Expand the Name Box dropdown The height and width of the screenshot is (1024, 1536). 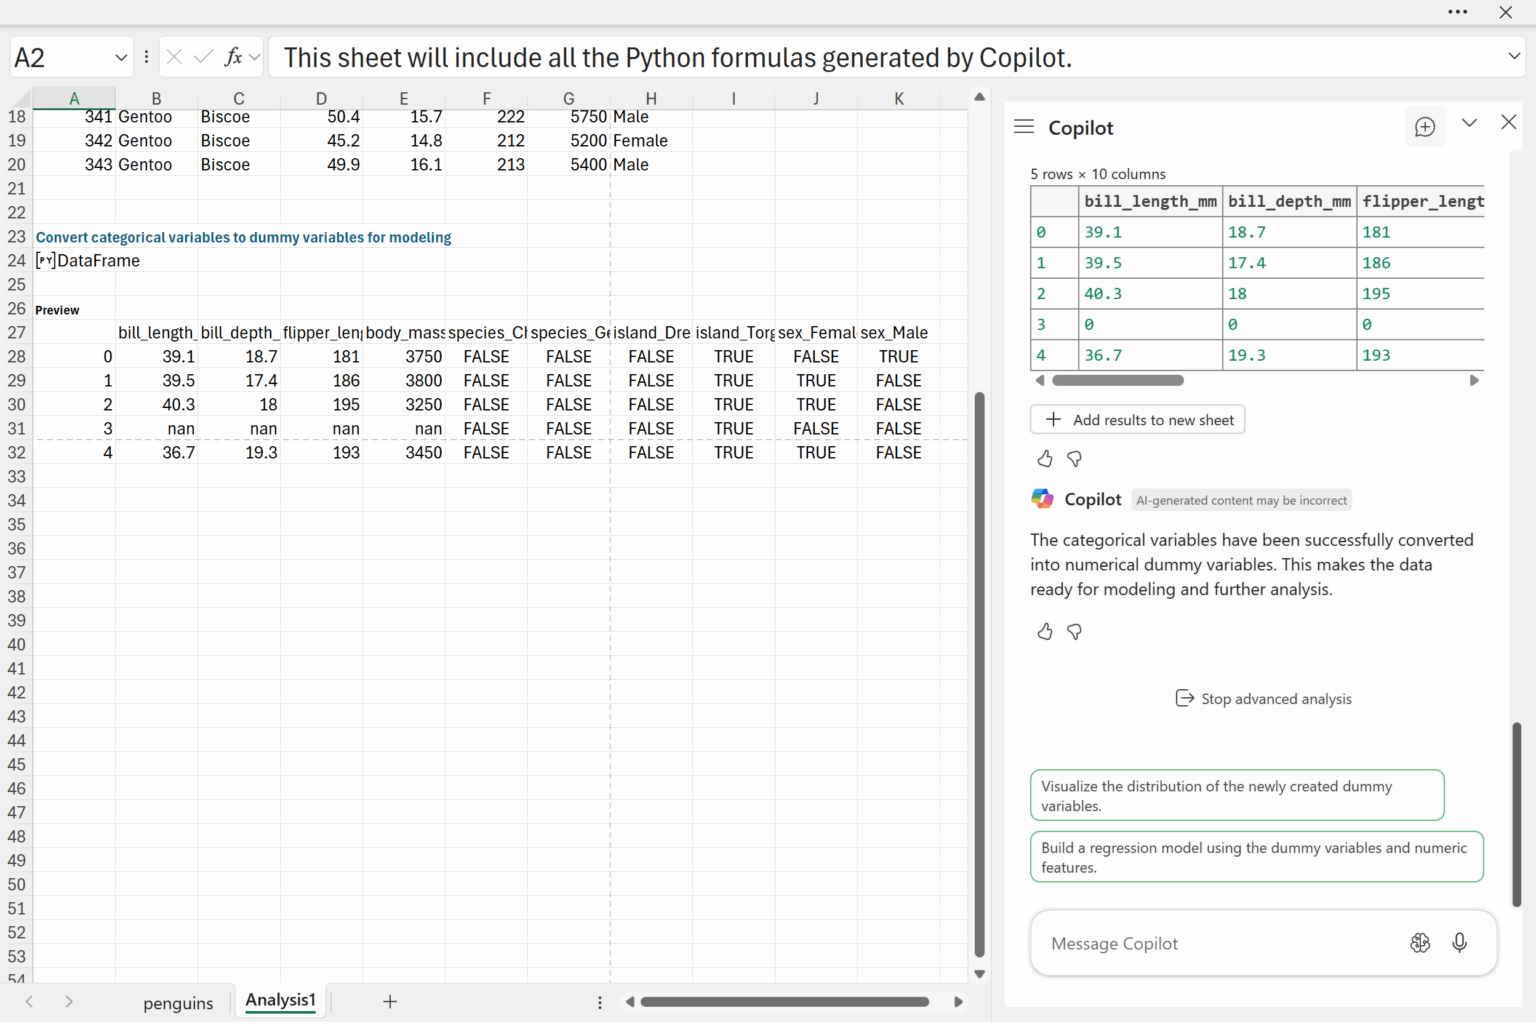click(x=121, y=58)
